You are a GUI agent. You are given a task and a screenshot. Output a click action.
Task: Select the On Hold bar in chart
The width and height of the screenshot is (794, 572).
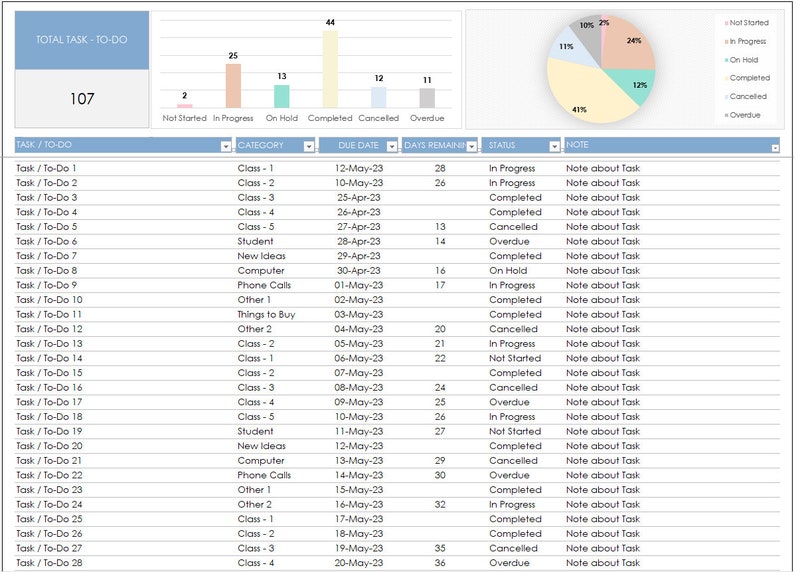(x=282, y=96)
